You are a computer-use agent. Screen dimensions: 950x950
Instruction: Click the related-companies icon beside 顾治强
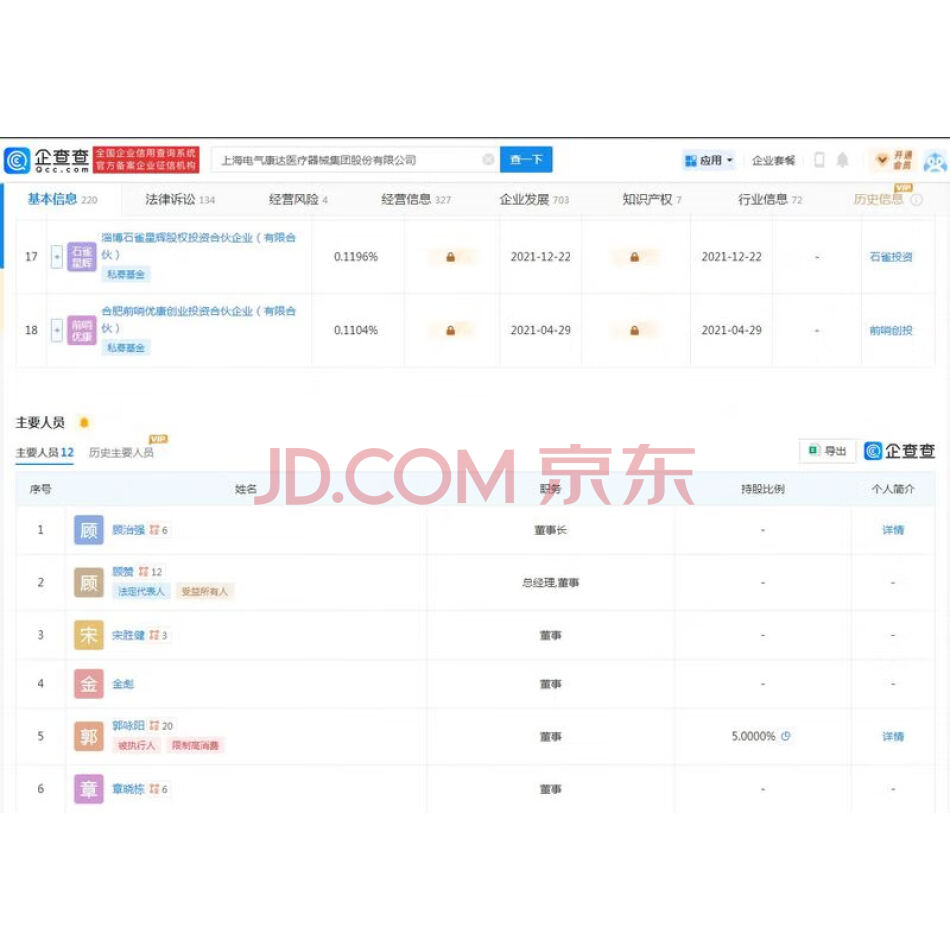154,530
